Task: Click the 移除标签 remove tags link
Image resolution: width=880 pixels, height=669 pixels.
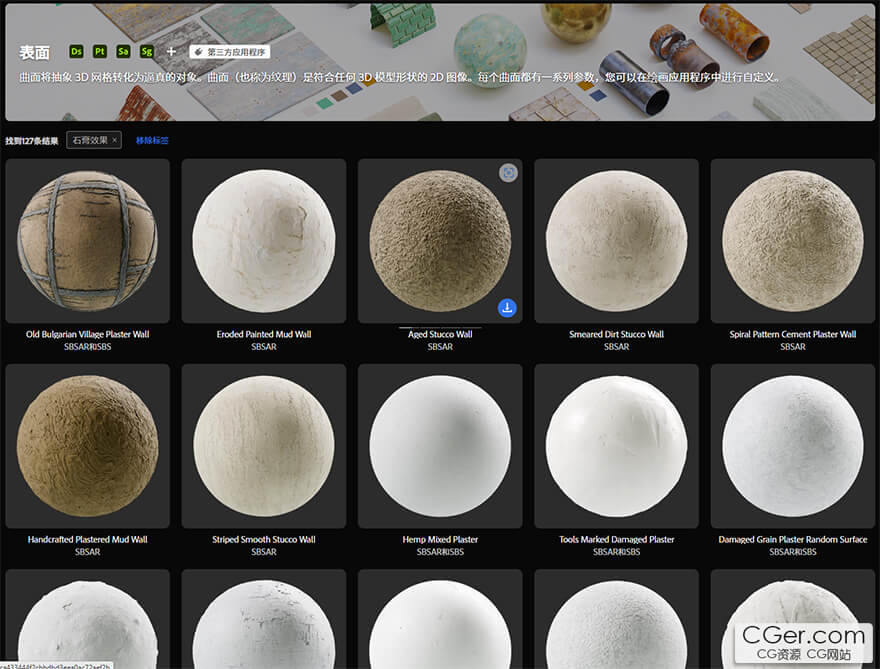Action: tap(152, 140)
